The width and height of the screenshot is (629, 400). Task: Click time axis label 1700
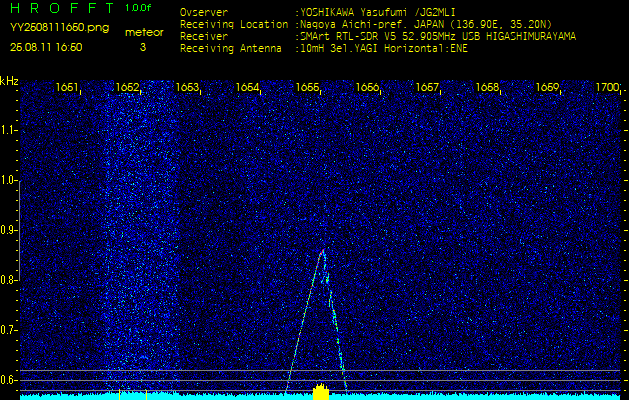click(x=608, y=87)
